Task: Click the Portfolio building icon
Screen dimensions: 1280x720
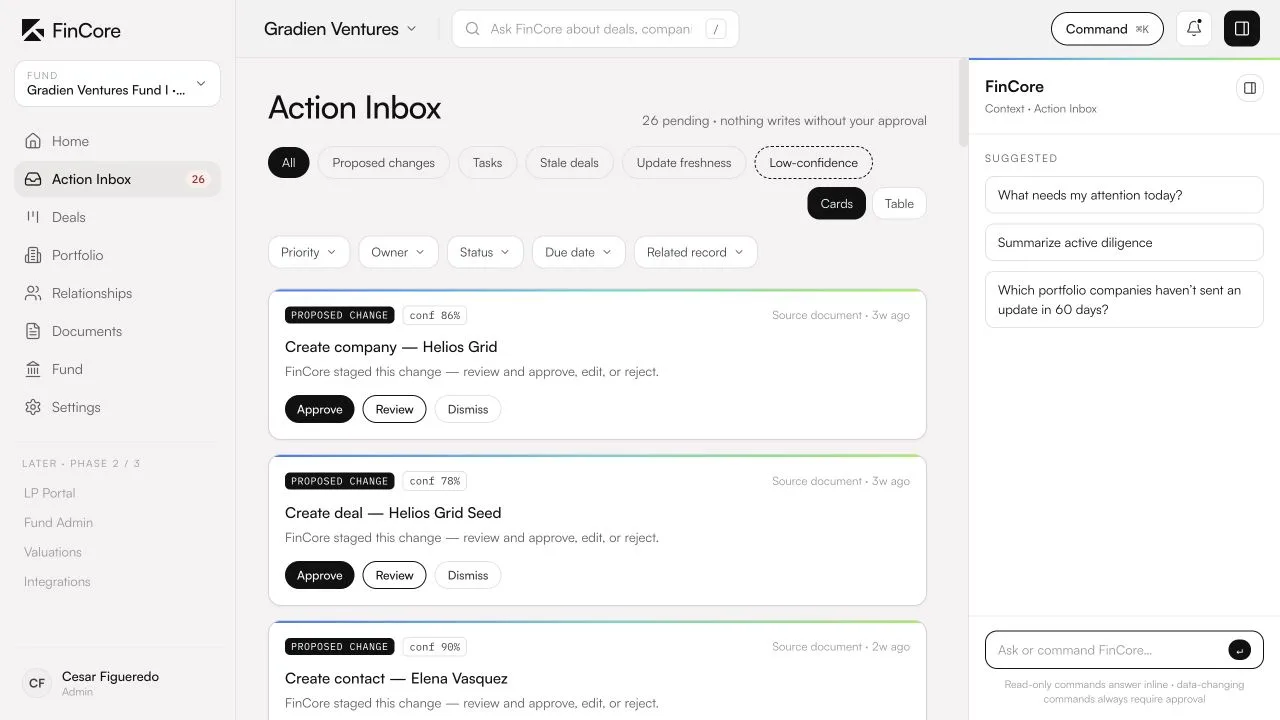Action: (x=33, y=255)
